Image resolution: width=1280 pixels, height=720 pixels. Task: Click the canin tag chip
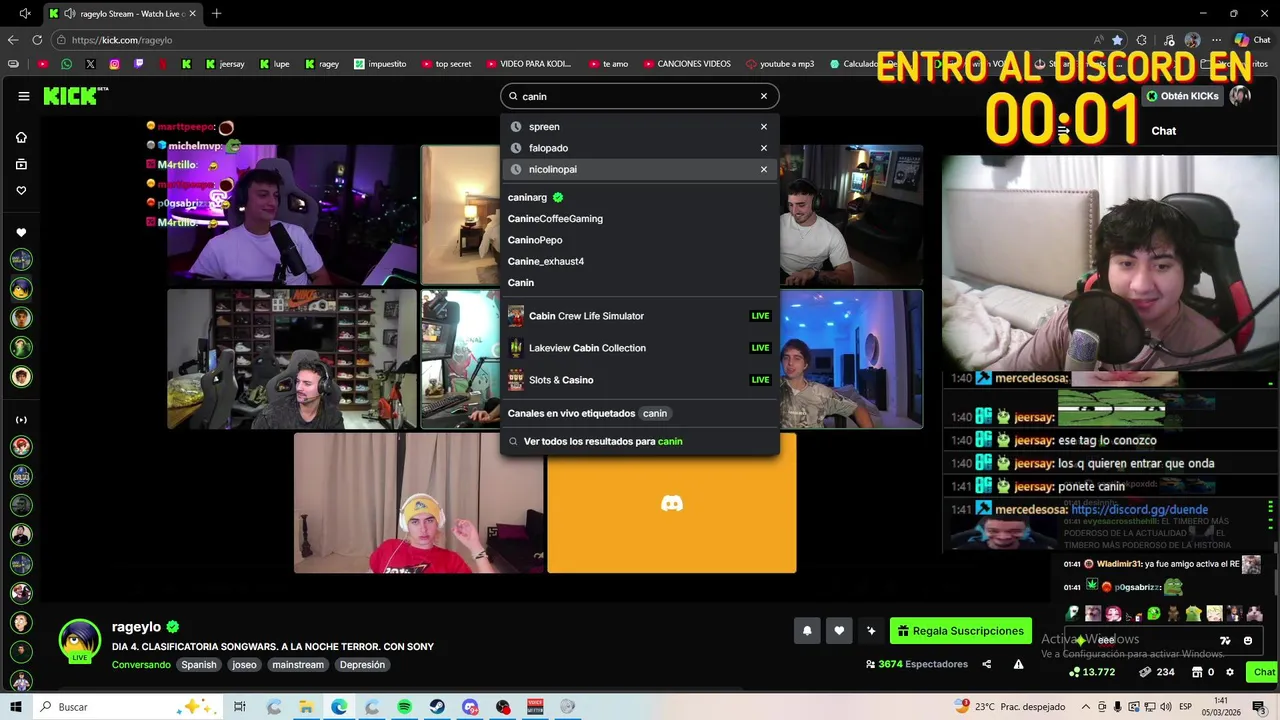tap(655, 413)
